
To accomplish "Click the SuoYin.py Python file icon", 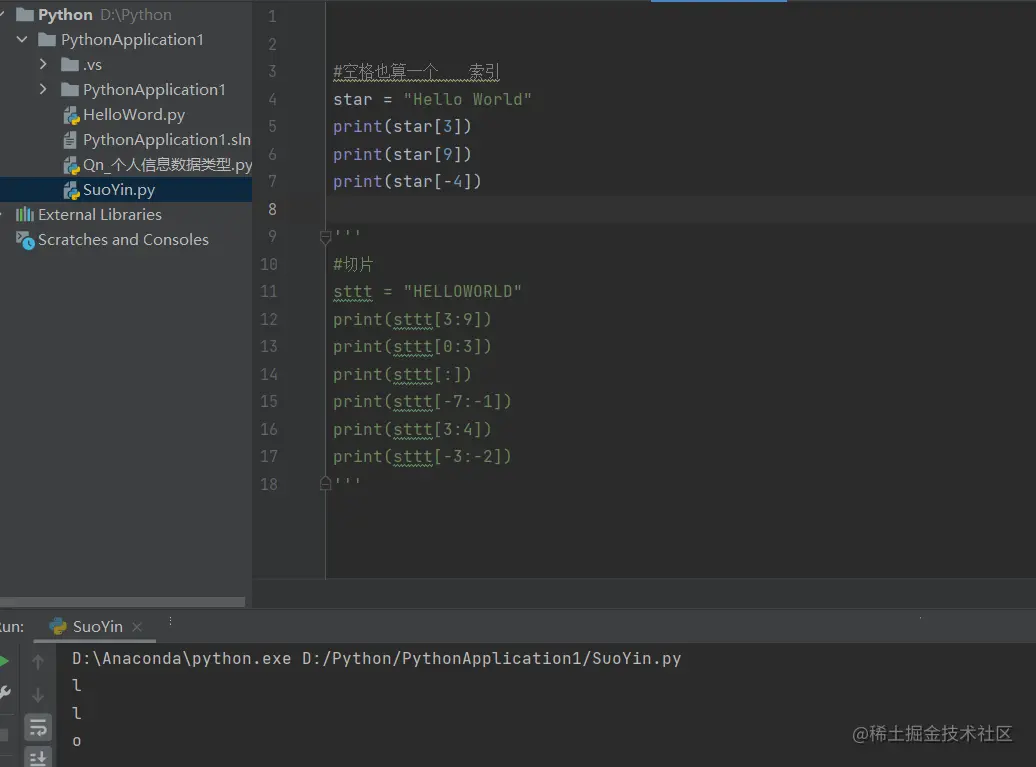I will point(71,191).
